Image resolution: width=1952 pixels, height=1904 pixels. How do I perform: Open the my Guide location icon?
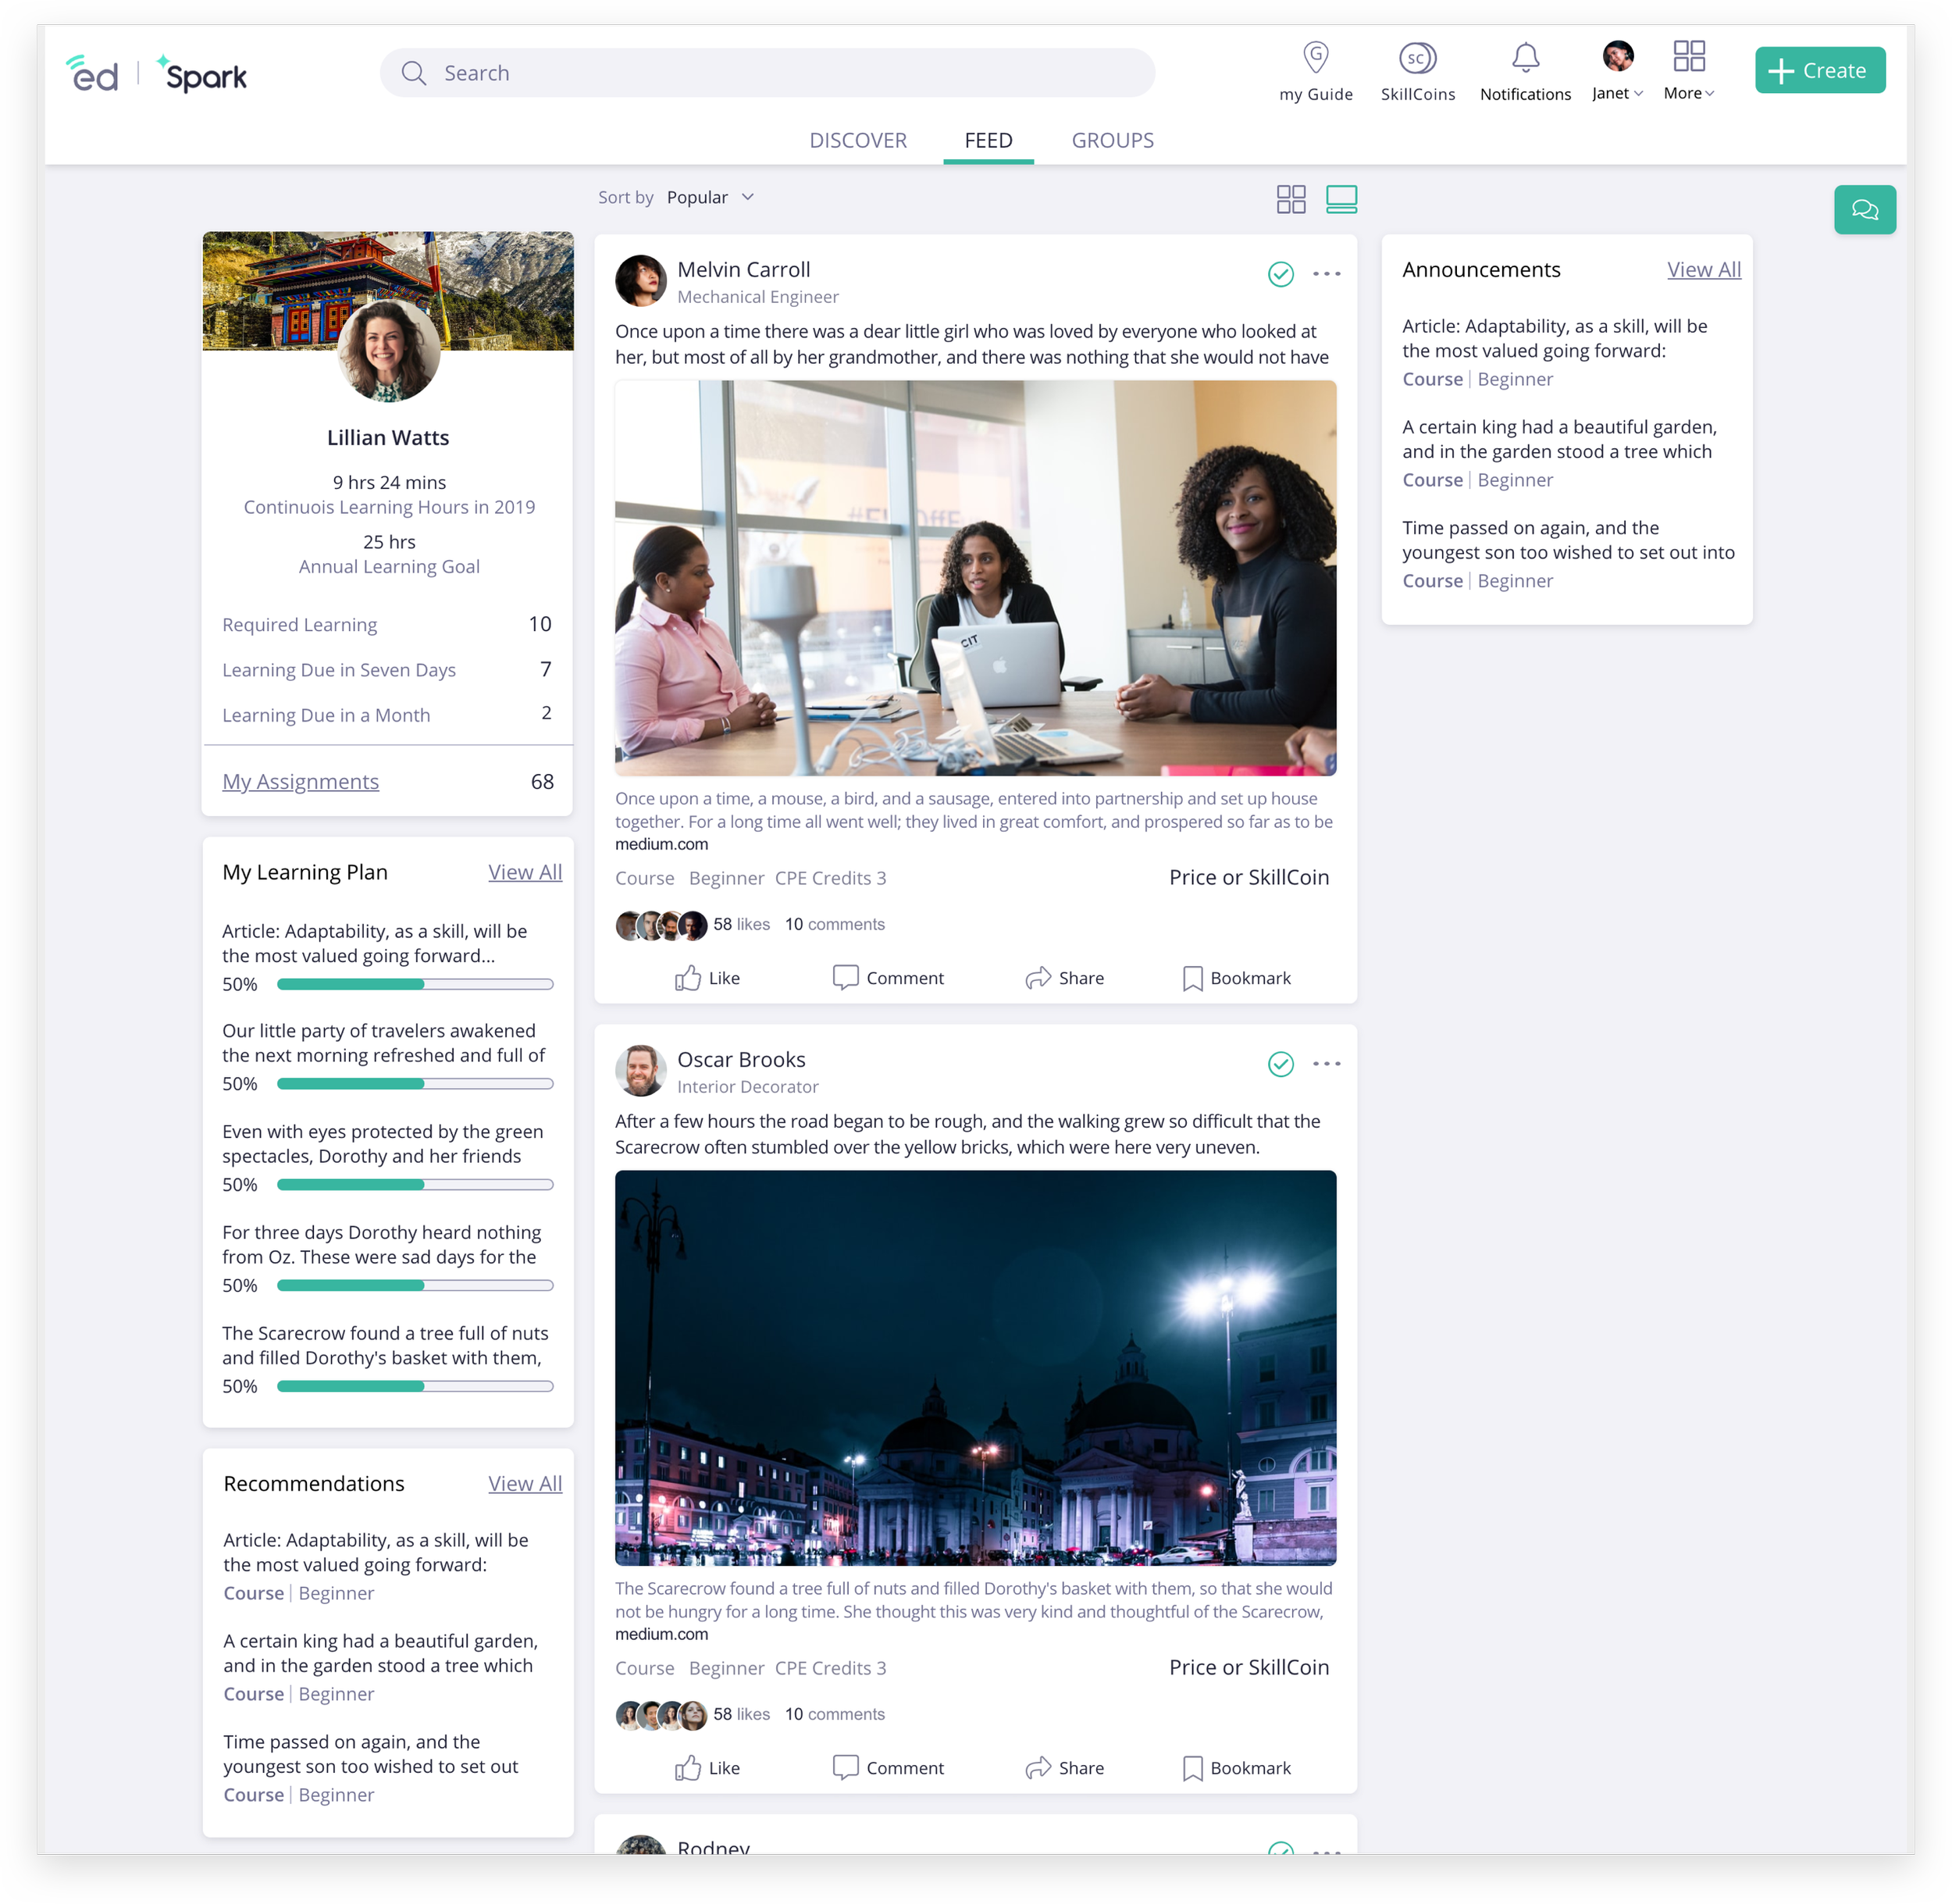pyautogui.click(x=1315, y=58)
